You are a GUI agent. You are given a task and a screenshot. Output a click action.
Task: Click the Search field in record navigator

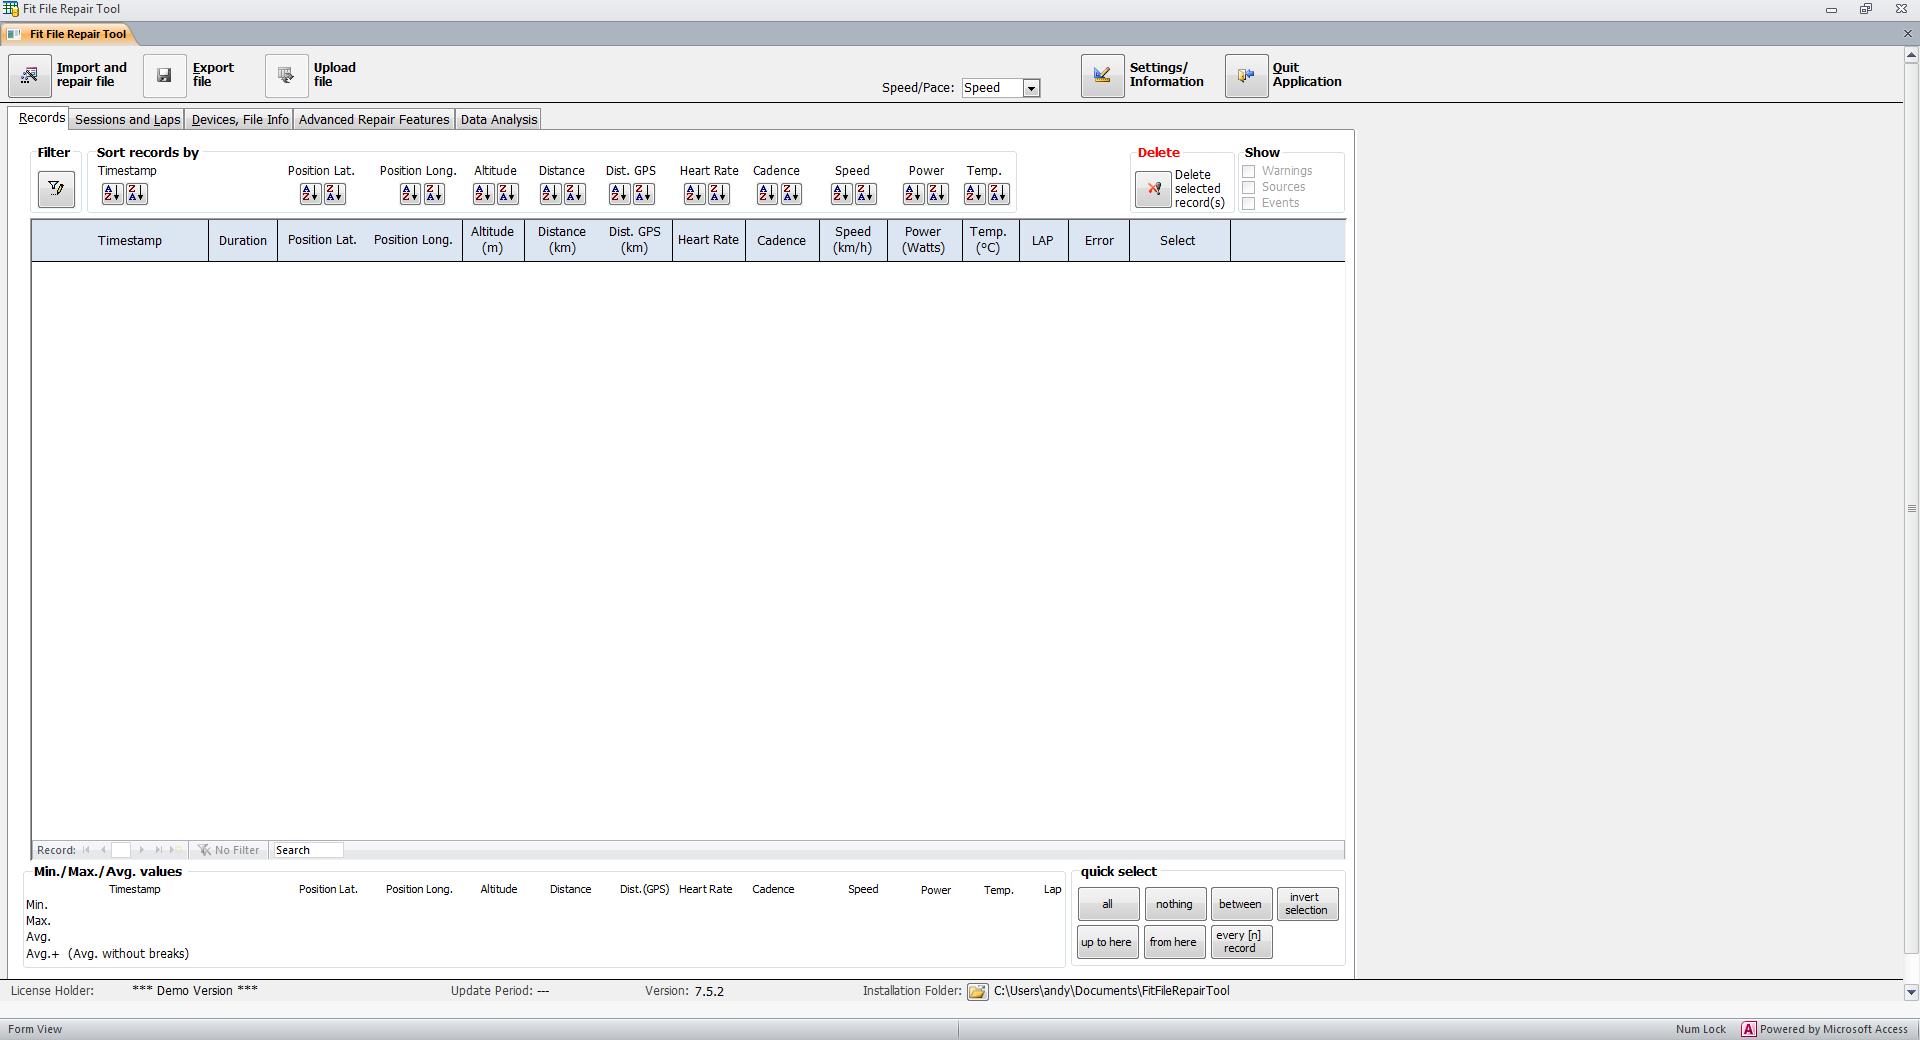[308, 850]
